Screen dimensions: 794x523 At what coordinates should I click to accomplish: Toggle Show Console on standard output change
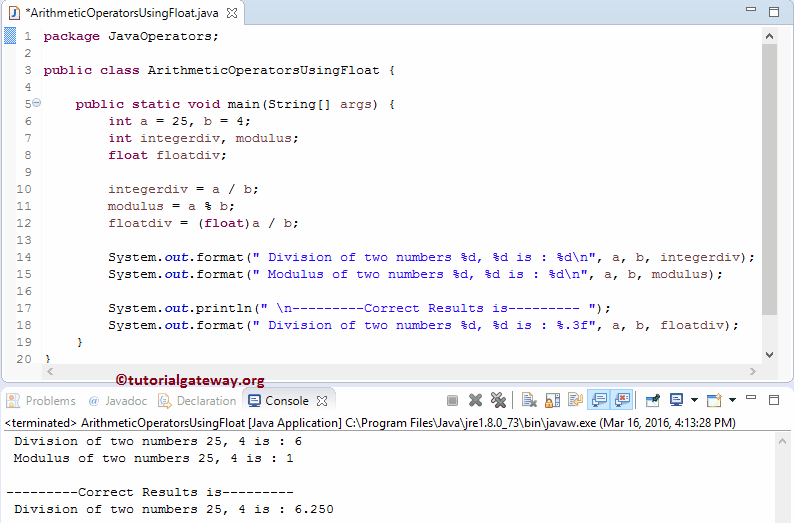[599, 400]
